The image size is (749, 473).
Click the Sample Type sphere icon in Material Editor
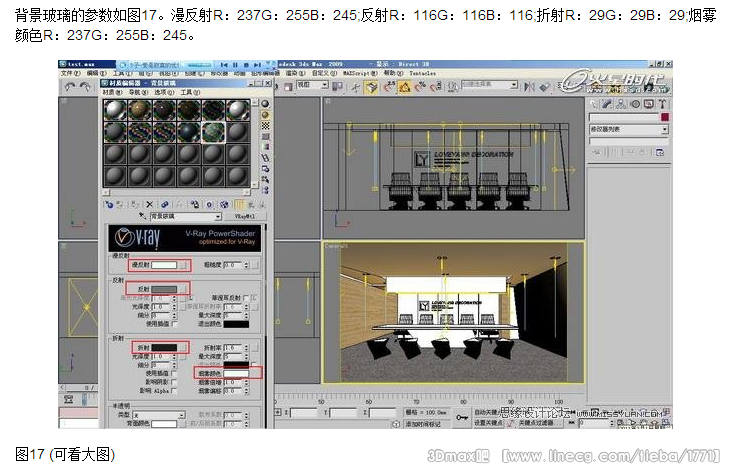coord(265,104)
